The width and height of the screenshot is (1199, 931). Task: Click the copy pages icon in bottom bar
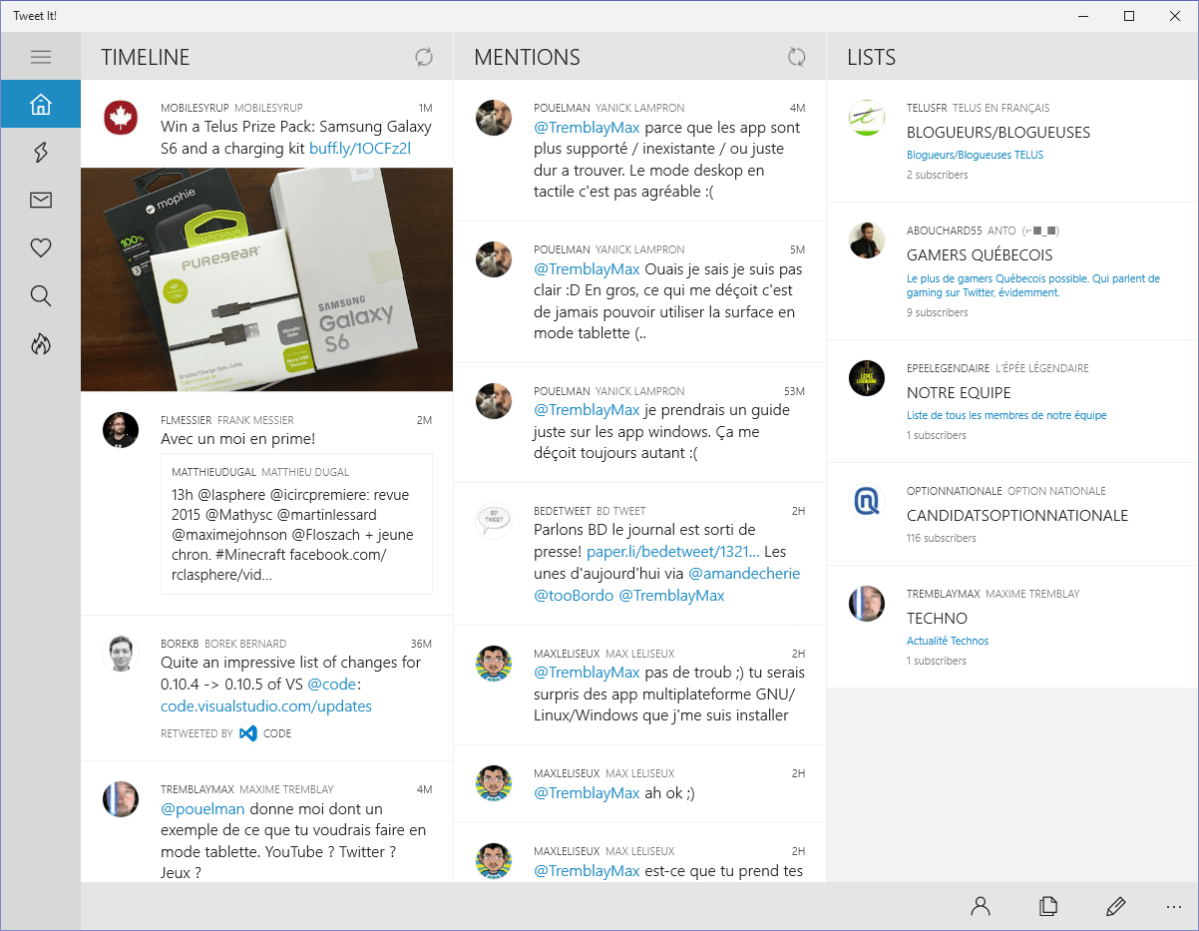point(1048,907)
